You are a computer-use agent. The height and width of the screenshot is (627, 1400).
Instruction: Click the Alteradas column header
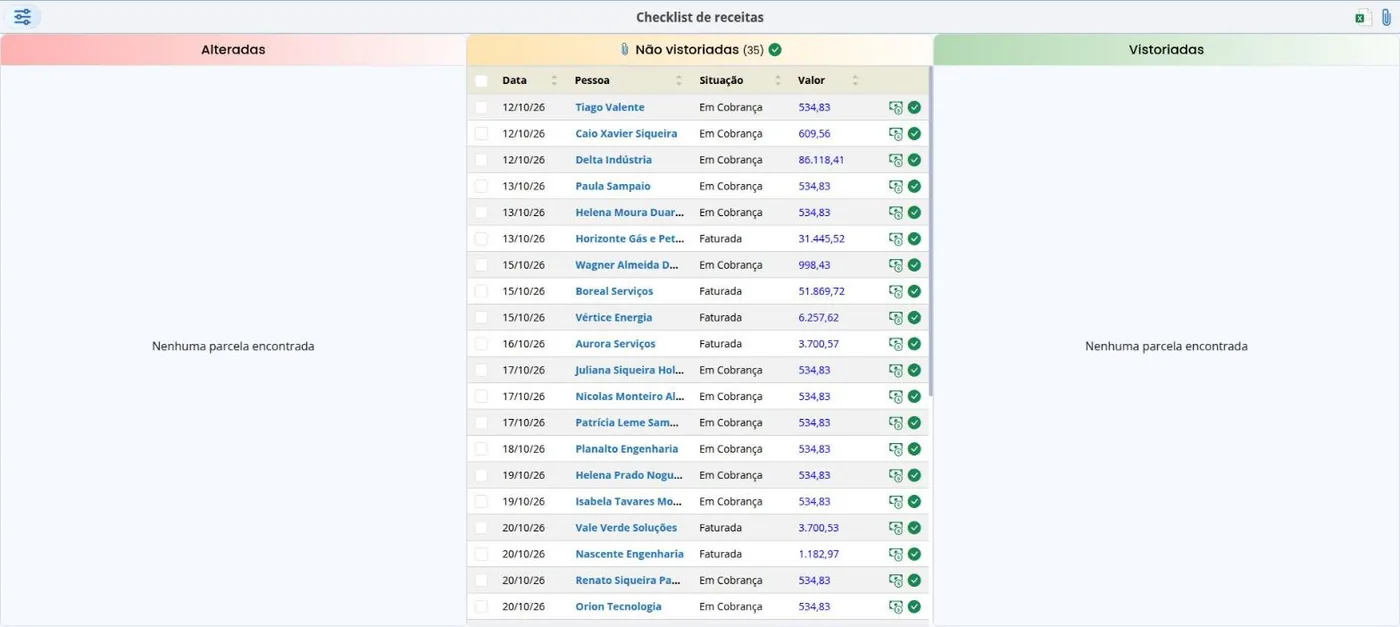[233, 49]
